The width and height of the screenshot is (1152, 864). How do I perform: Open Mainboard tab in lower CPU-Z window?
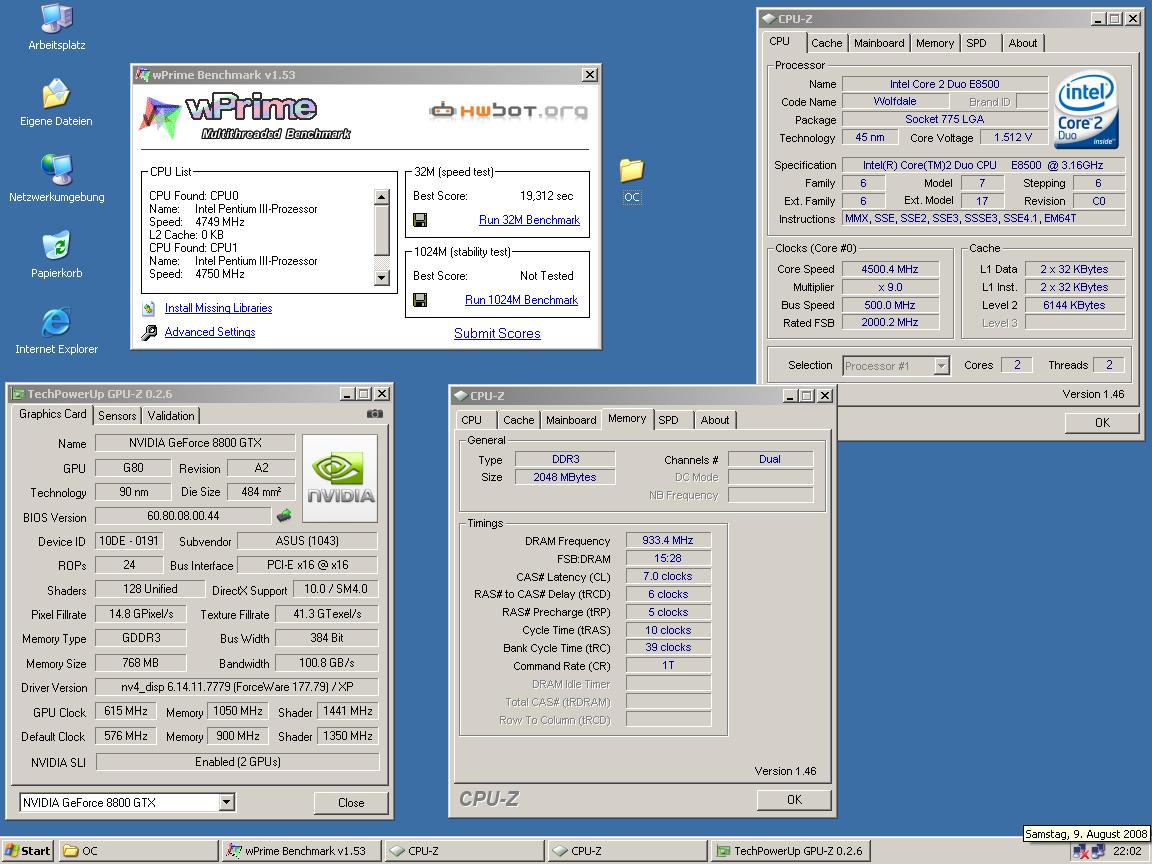coord(571,420)
